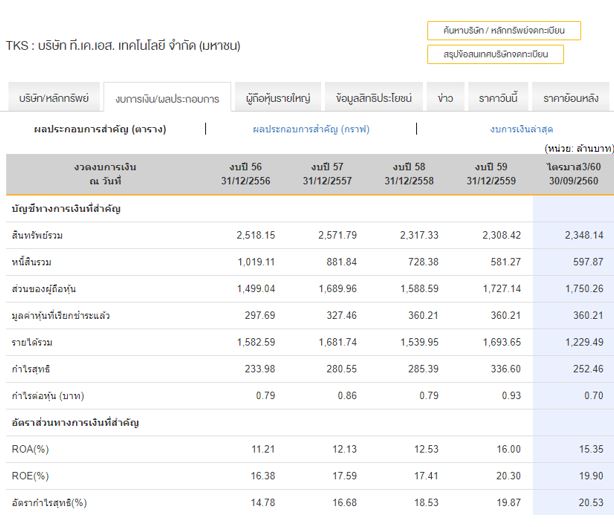614x527 pixels.
Task: Click the ROE(%) row label
Action: pyautogui.click(x=30, y=476)
